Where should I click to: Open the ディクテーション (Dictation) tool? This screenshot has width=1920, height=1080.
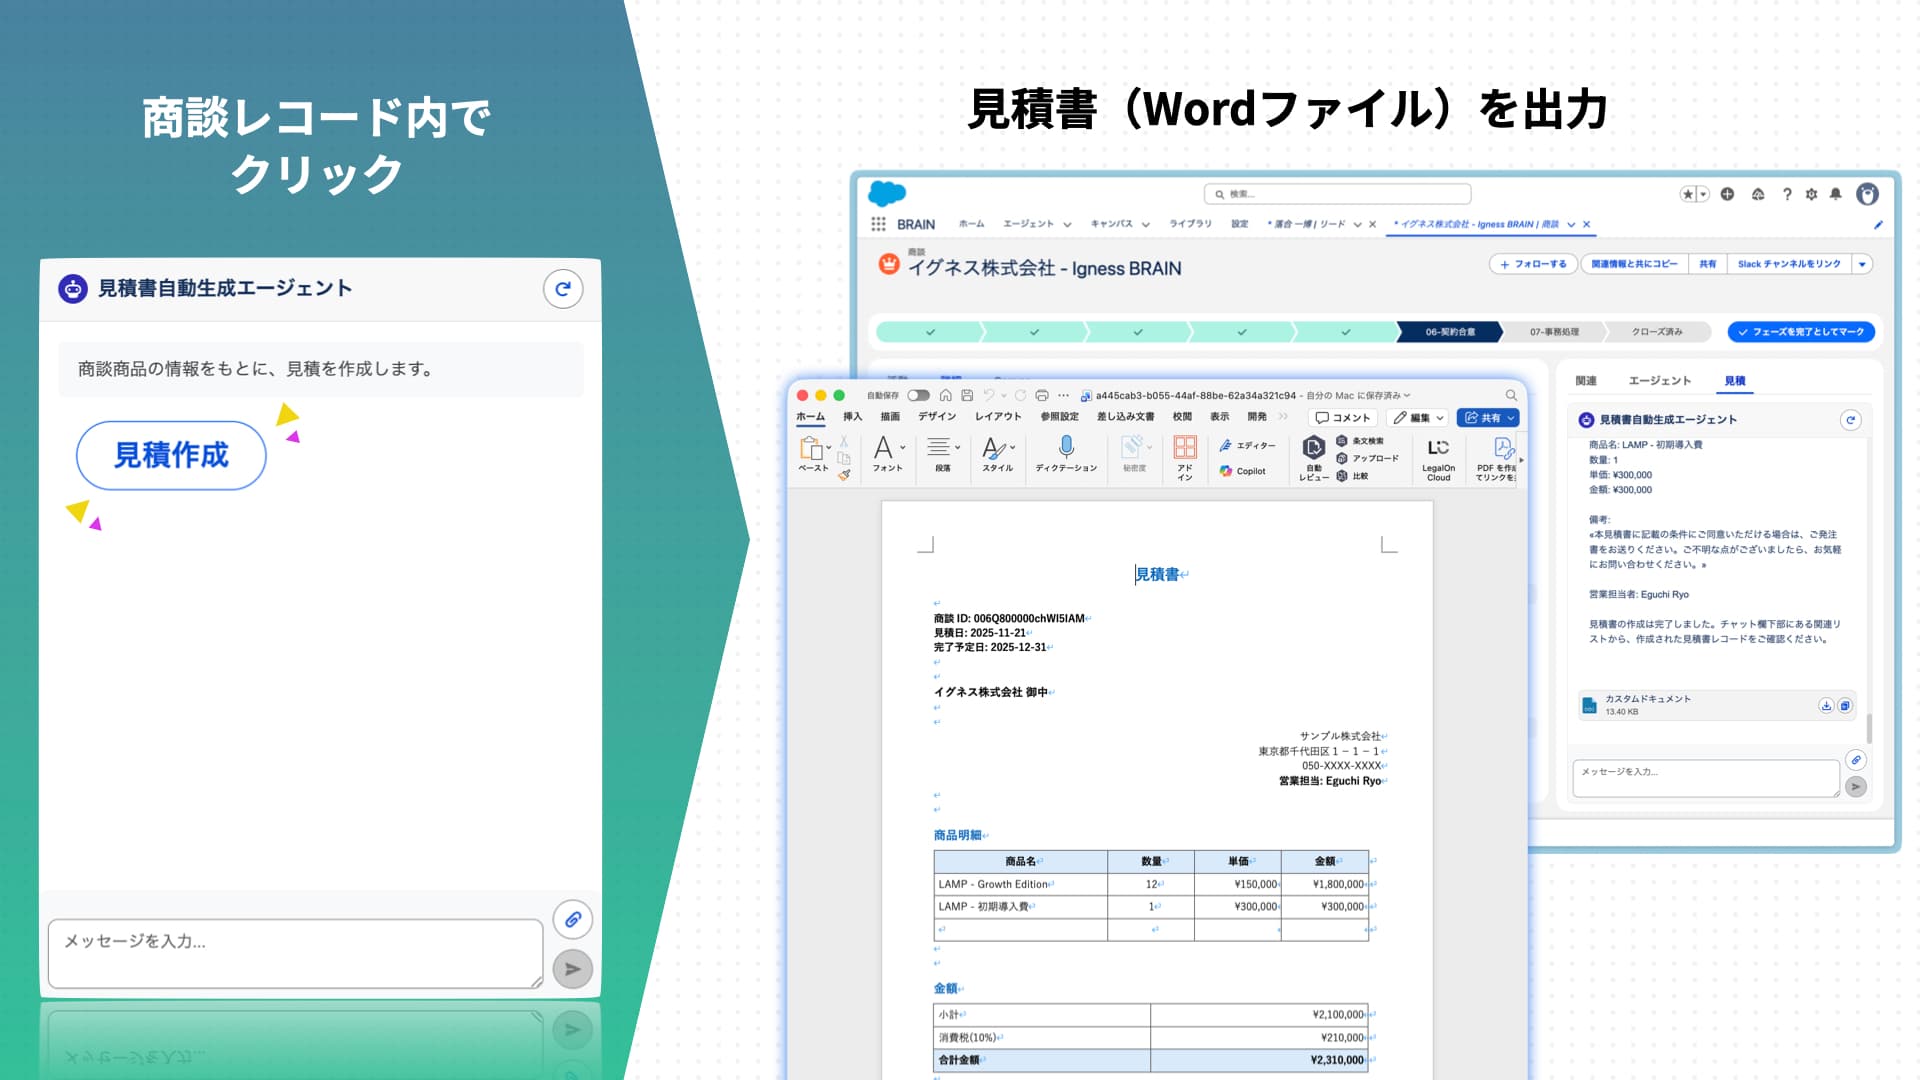1066,456
